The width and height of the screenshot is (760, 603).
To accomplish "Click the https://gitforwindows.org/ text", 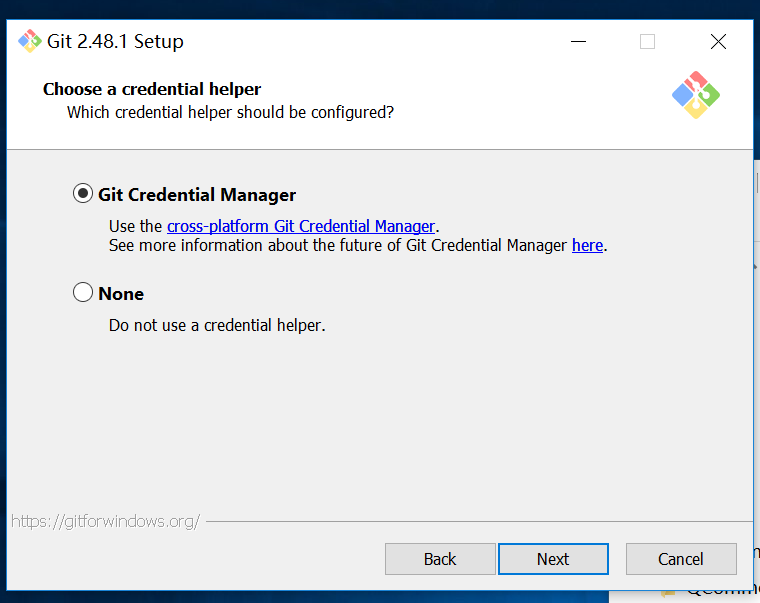I will click(x=105, y=521).
